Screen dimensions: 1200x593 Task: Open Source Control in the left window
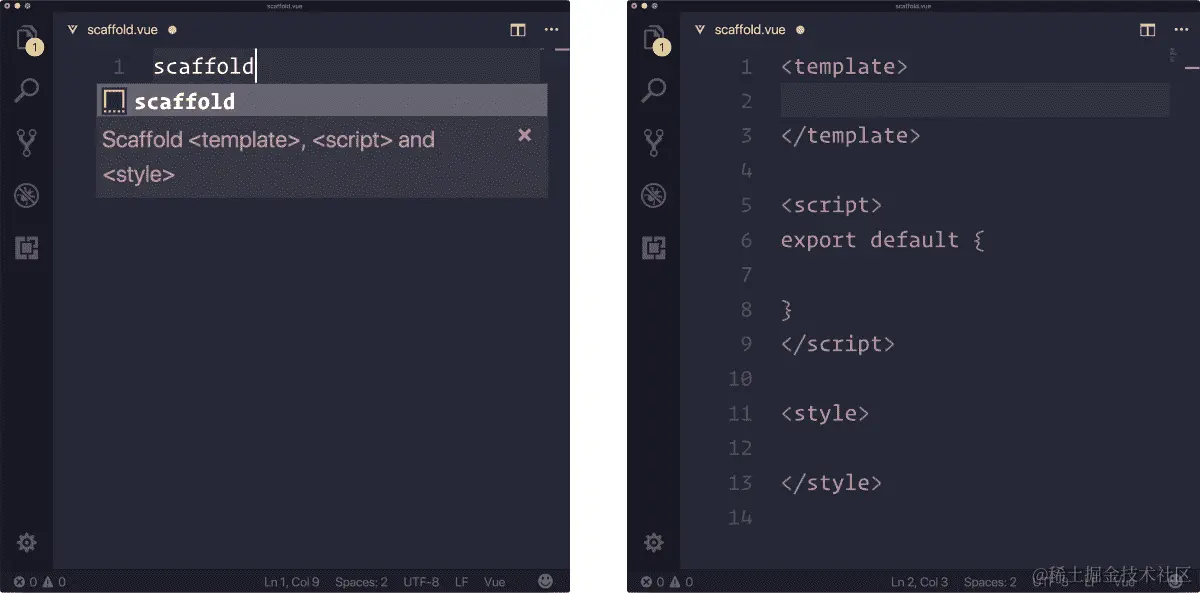[x=27, y=143]
